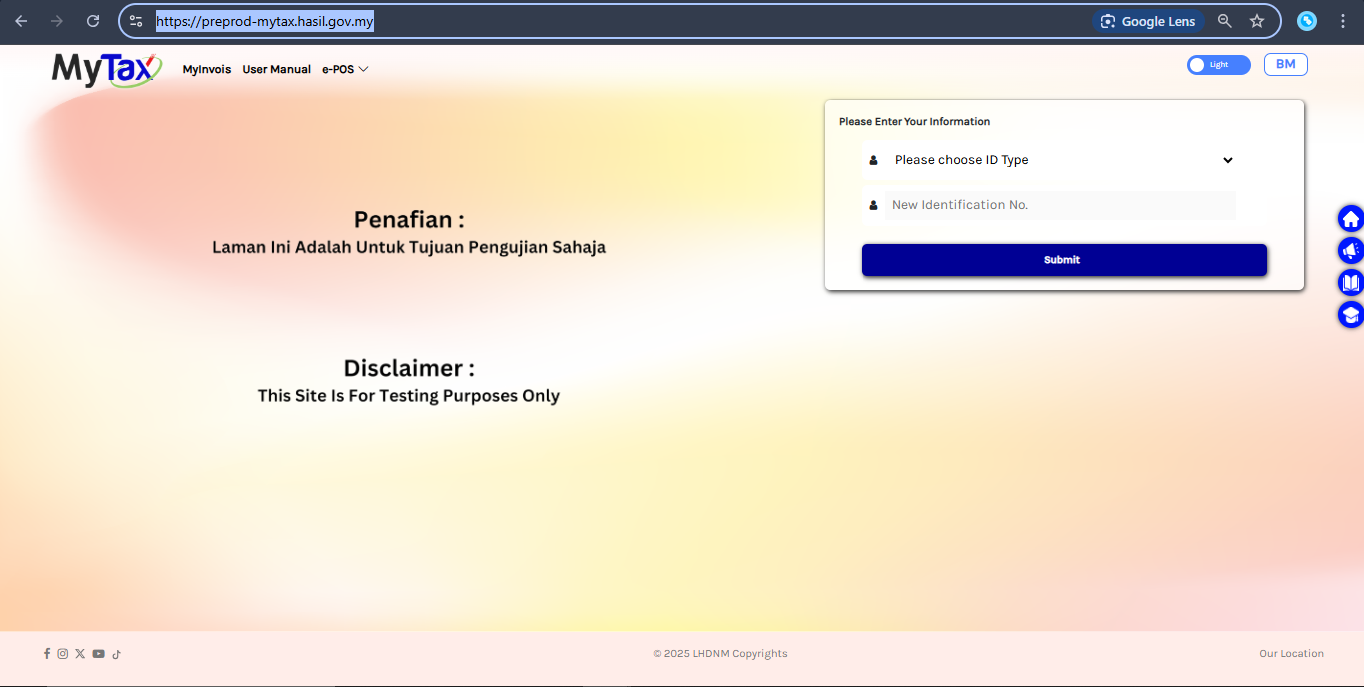Open the TikTok footer icon
Image resolution: width=1364 pixels, height=687 pixels.
click(116, 654)
